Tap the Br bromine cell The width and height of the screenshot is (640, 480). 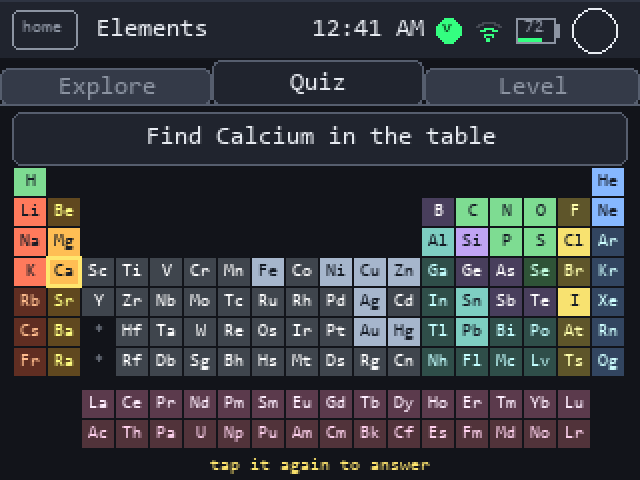[574, 272]
